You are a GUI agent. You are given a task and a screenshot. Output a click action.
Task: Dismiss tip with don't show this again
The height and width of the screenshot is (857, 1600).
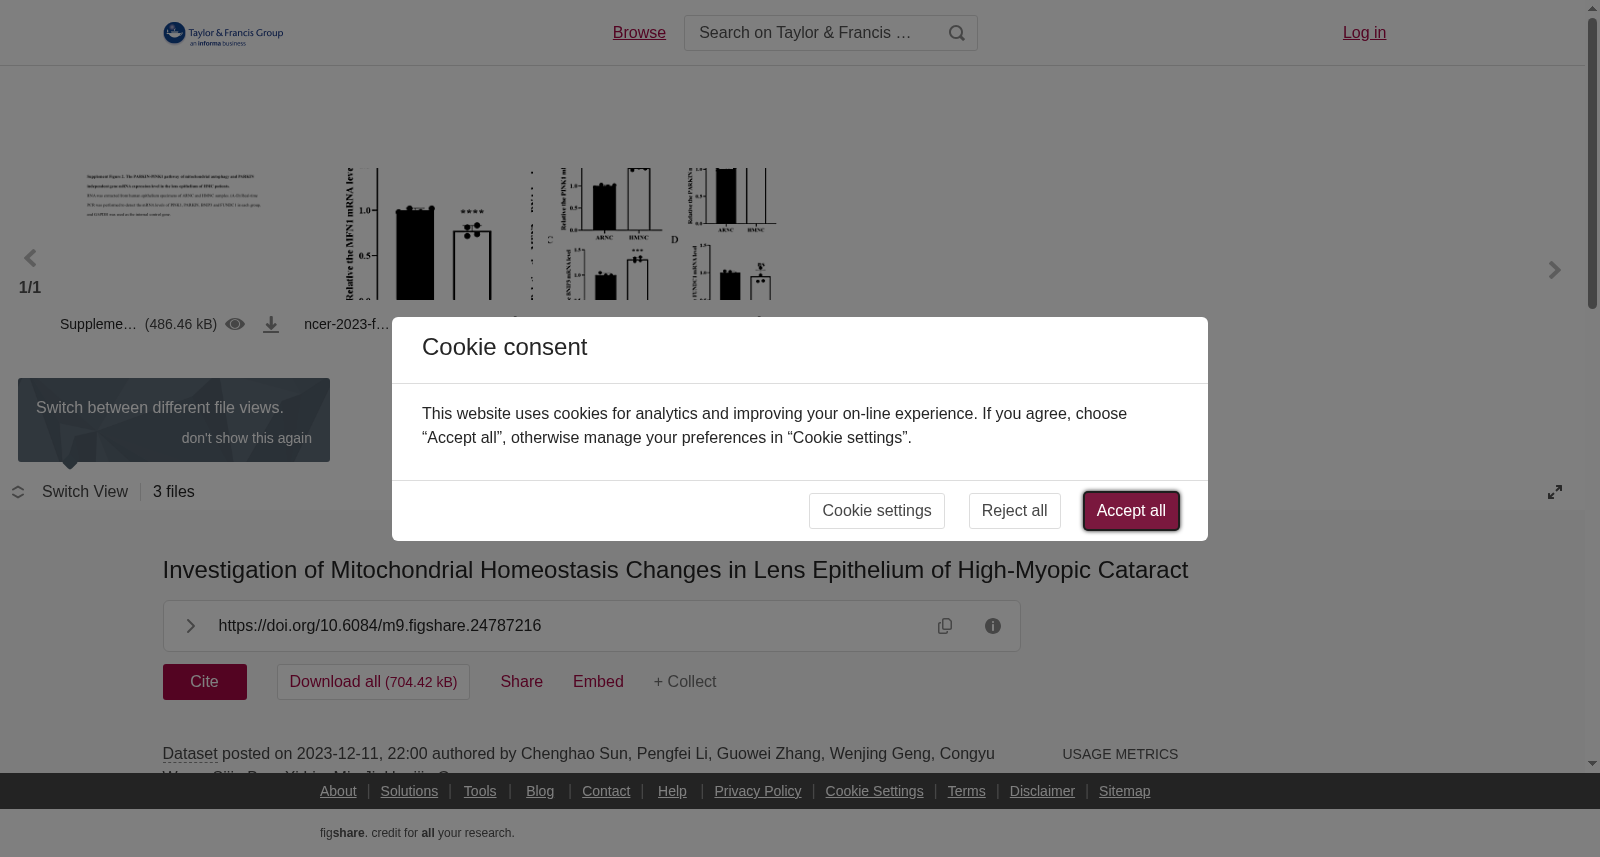click(247, 438)
